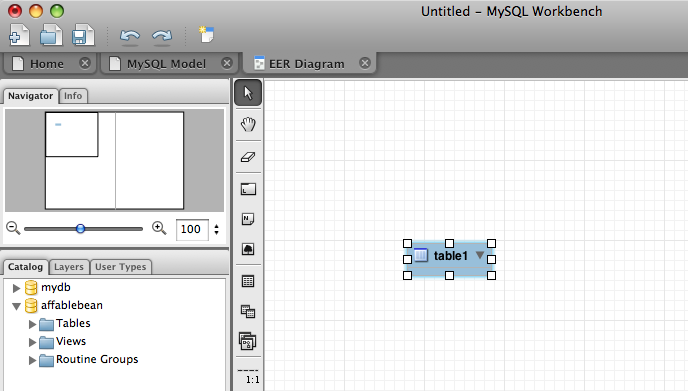Expand table1 with its dropdown arrow
The image size is (688, 391).
click(480, 255)
